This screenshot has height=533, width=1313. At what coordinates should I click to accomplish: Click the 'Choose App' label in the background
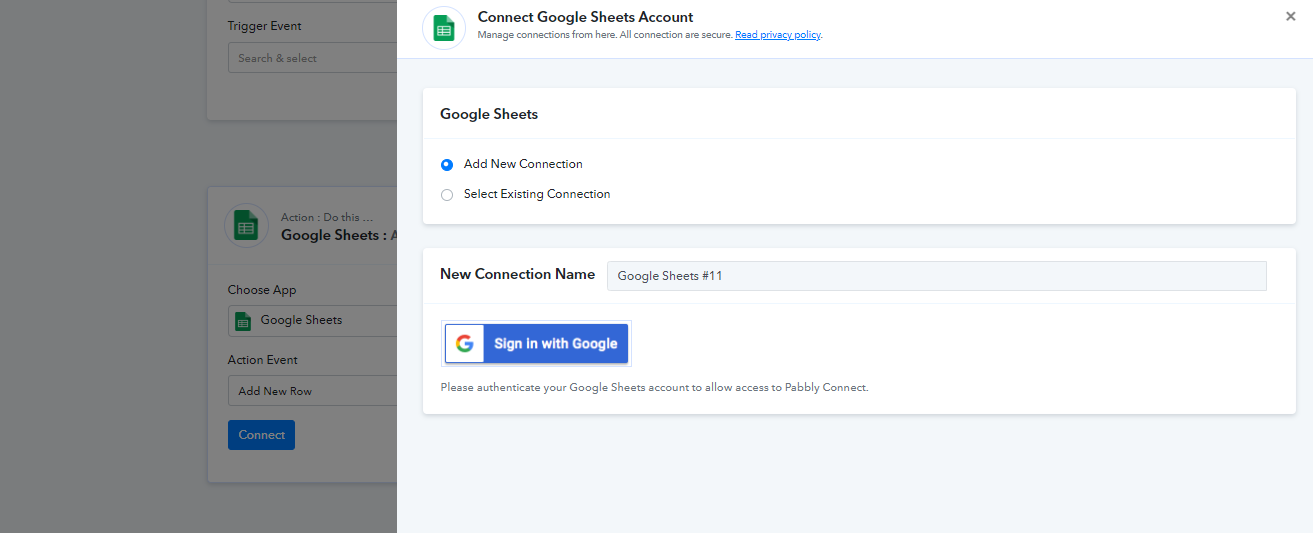coord(262,290)
